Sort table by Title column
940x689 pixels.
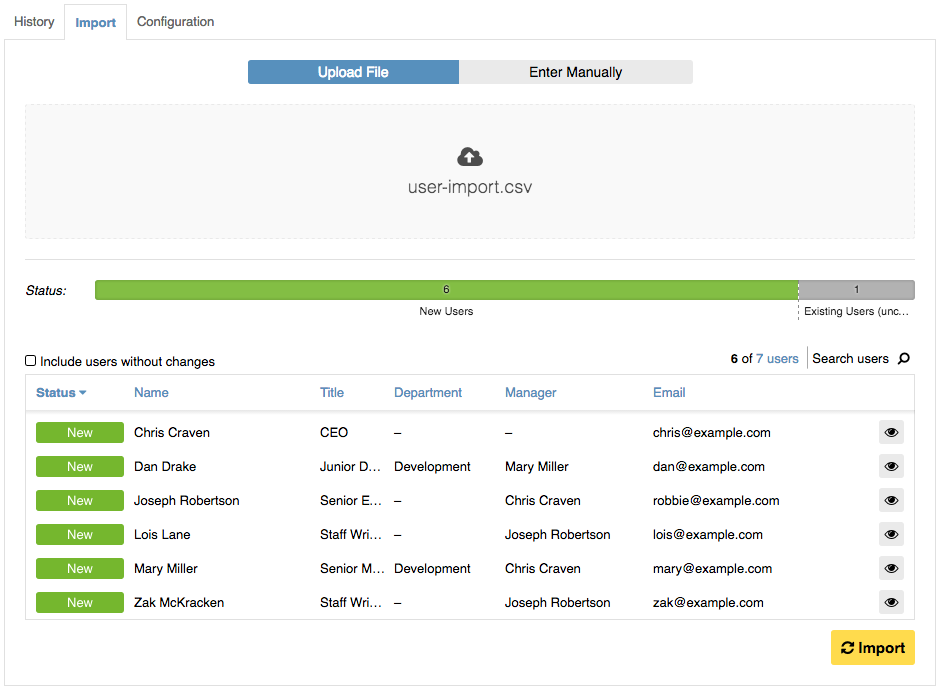[x=332, y=393]
